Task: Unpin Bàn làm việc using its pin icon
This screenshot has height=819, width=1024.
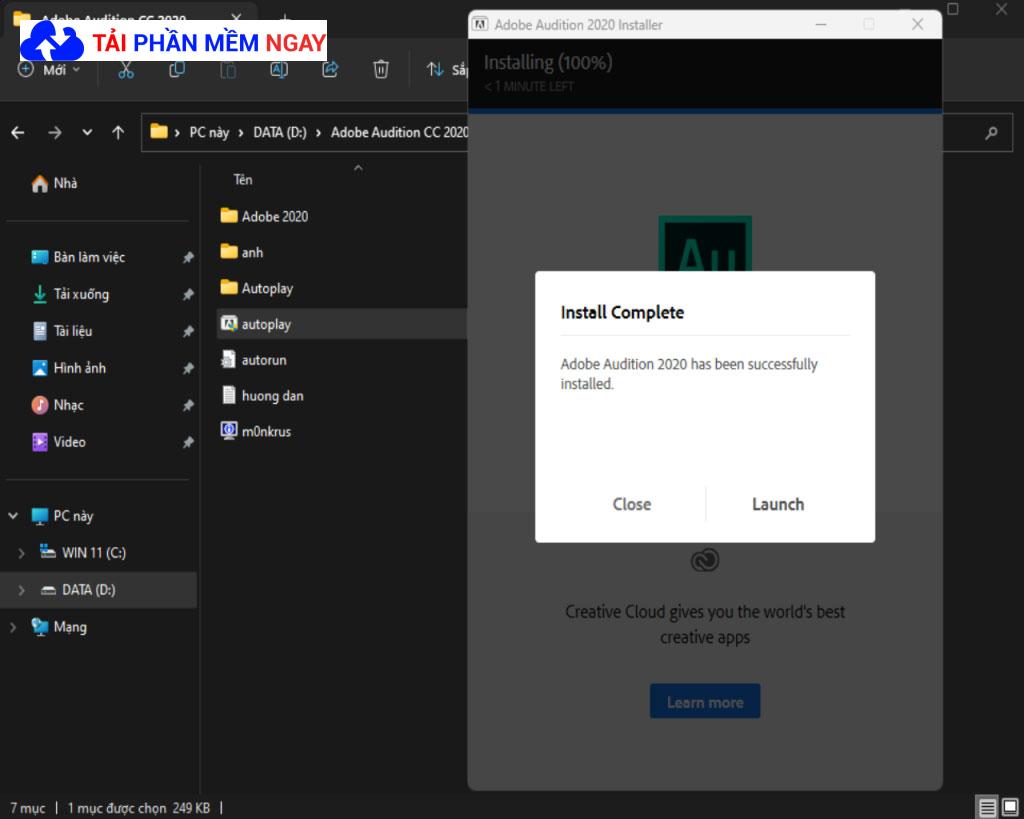Action: click(x=188, y=257)
